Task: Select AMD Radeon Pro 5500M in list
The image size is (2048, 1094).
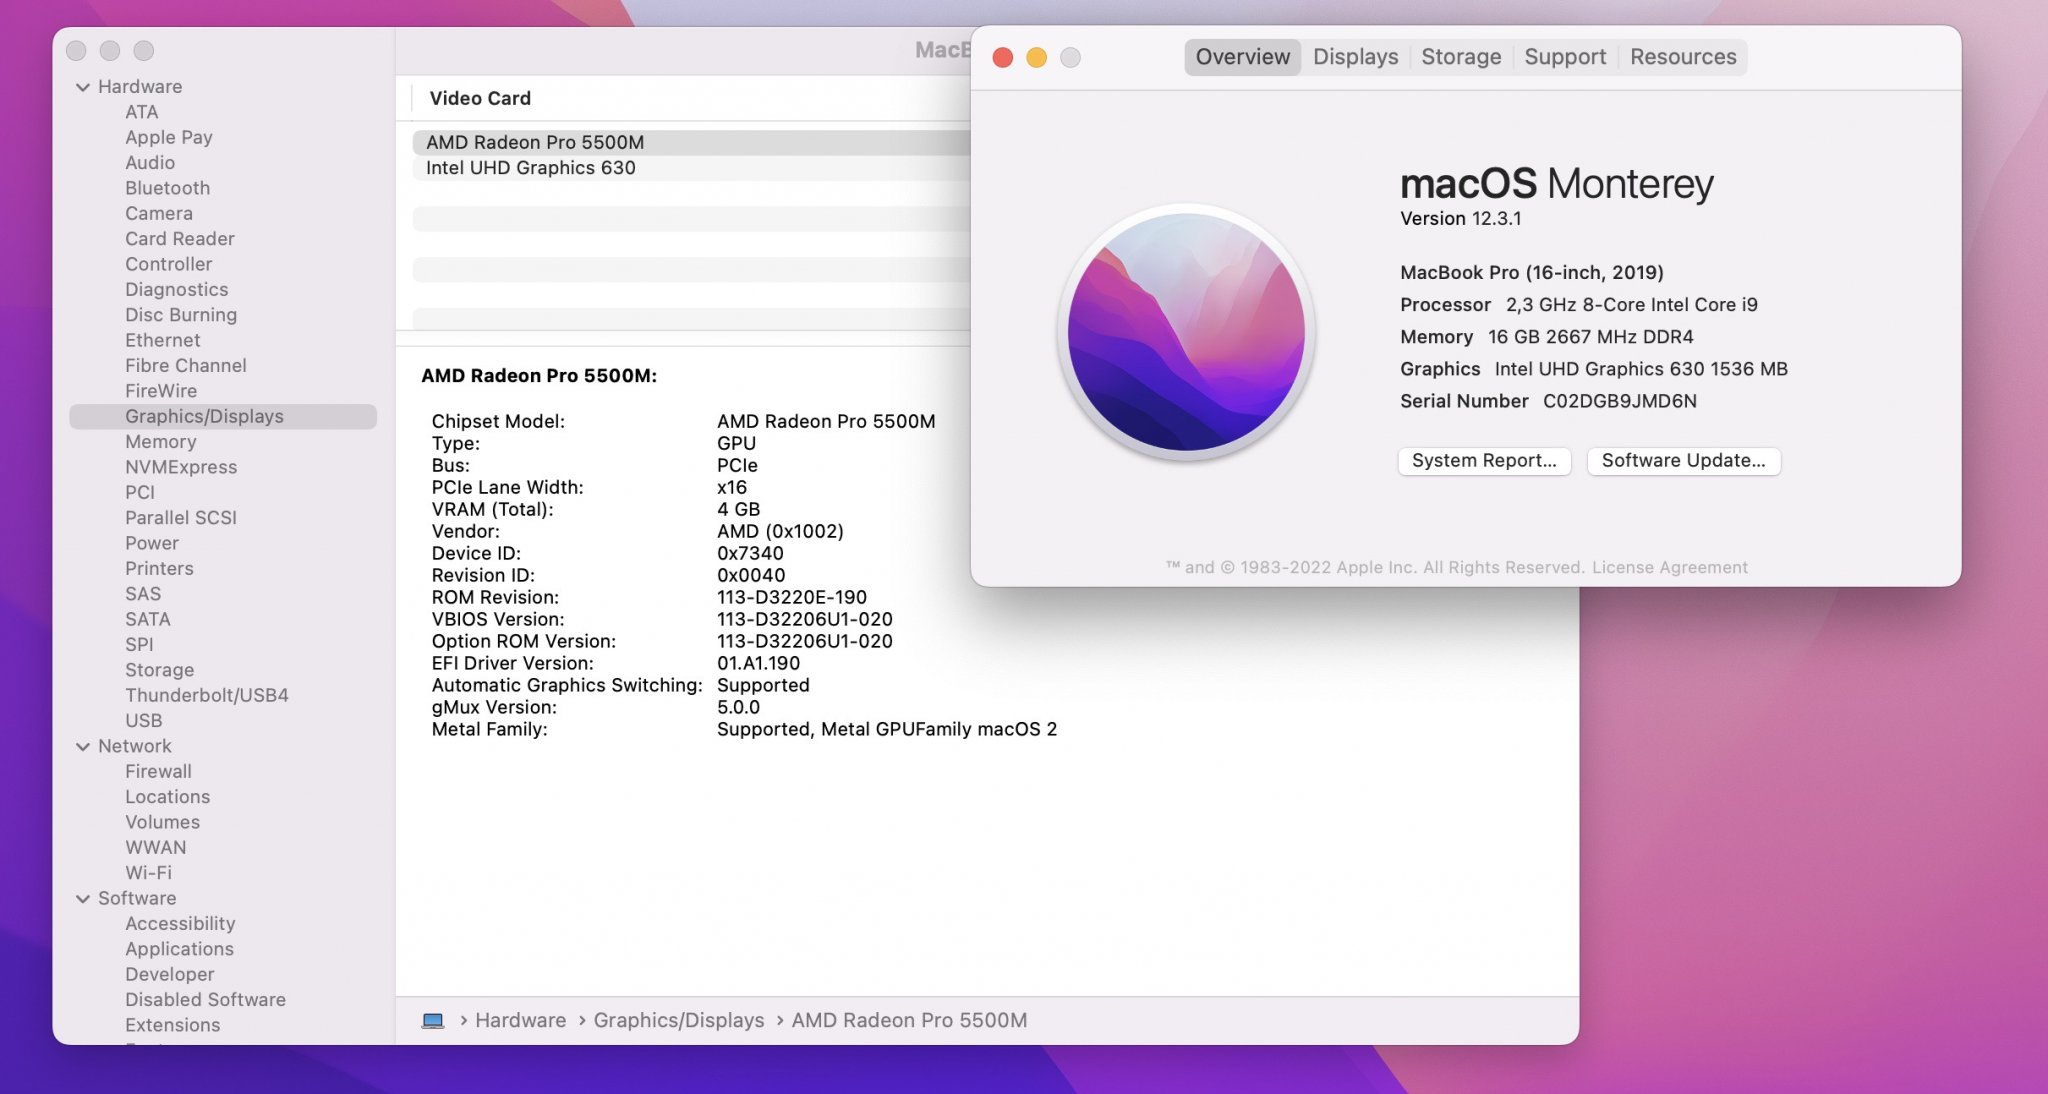Action: pos(692,142)
